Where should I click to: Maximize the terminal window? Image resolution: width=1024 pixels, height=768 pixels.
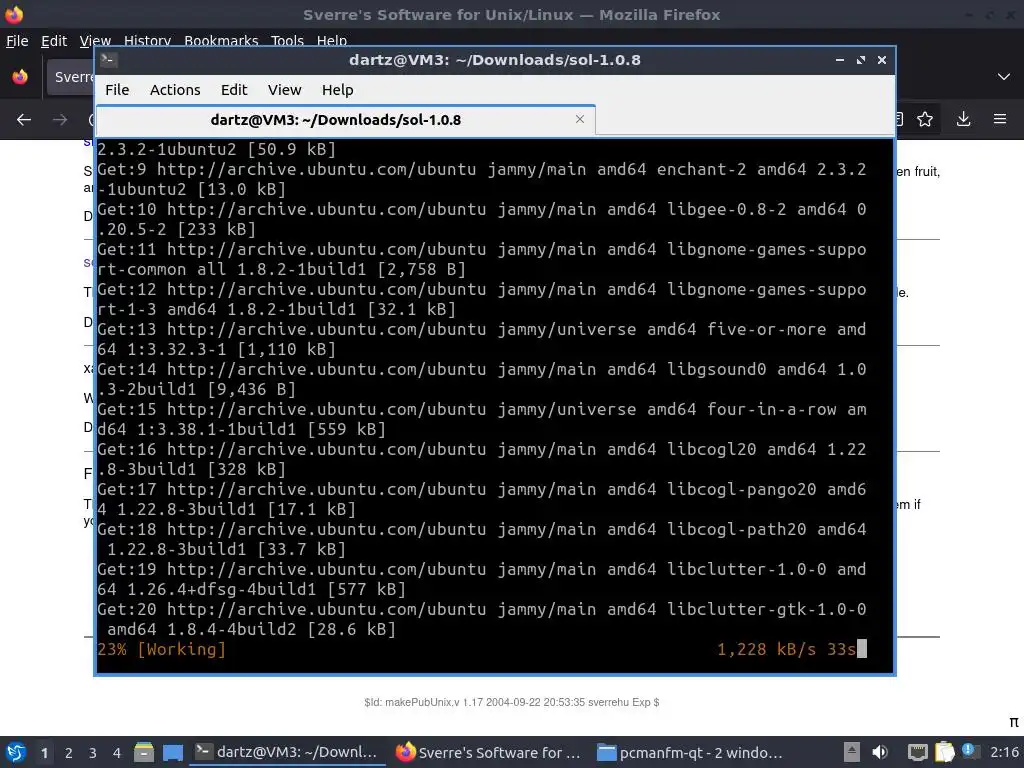coord(861,60)
